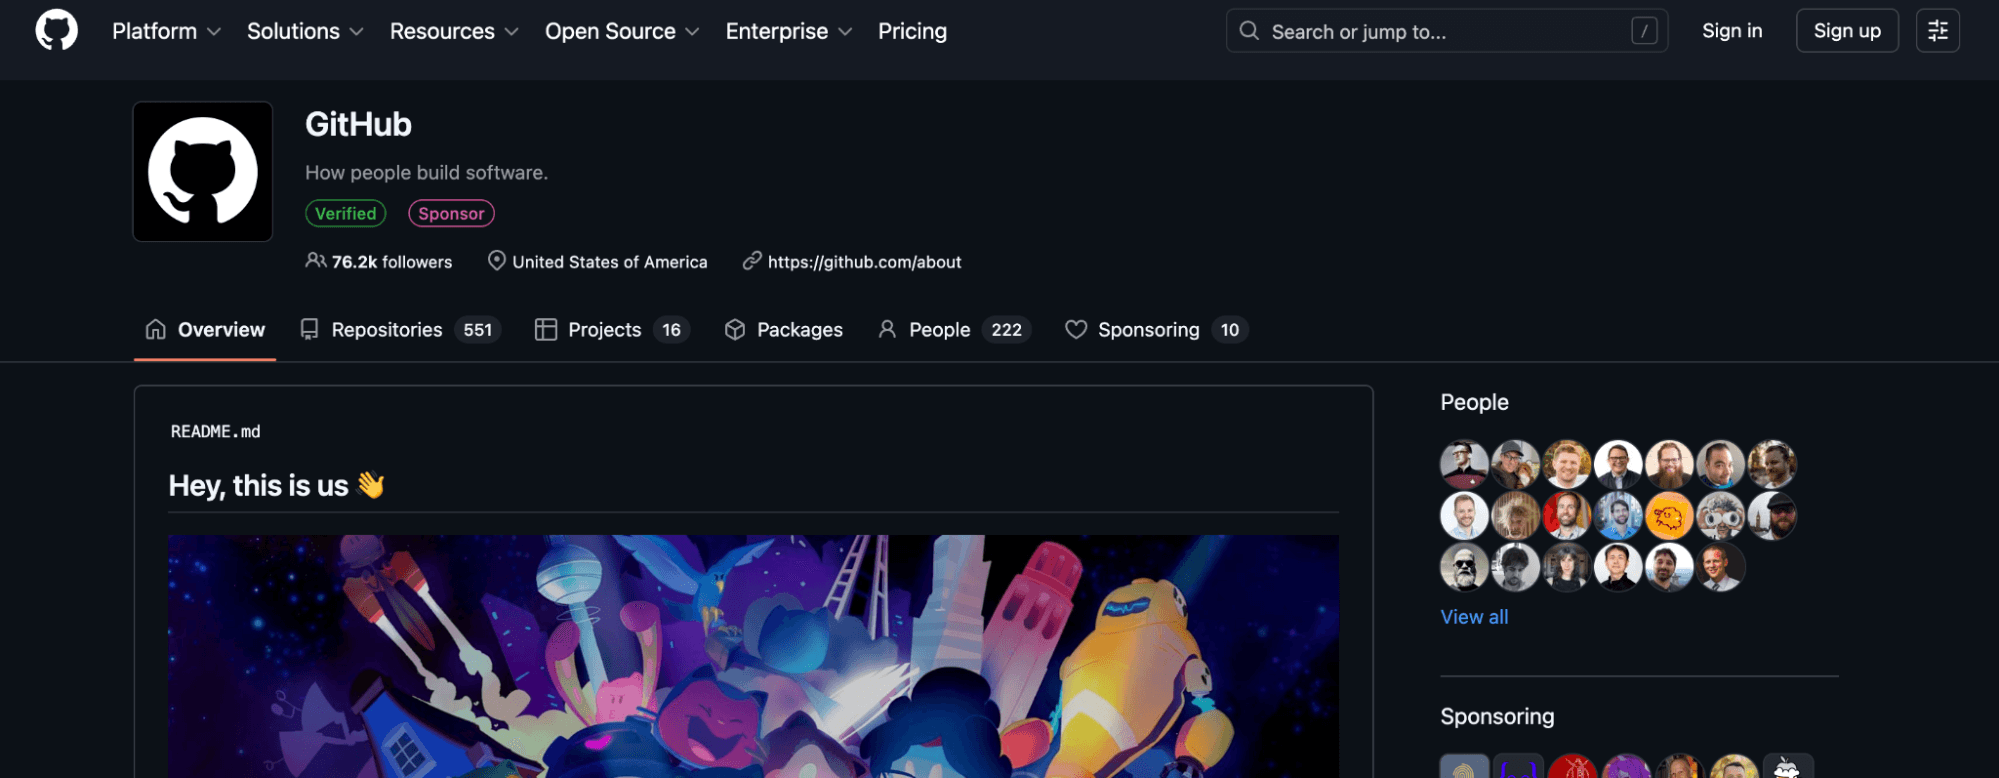The height and width of the screenshot is (778, 1999).
Task: Click the Projects table icon
Action: (546, 329)
